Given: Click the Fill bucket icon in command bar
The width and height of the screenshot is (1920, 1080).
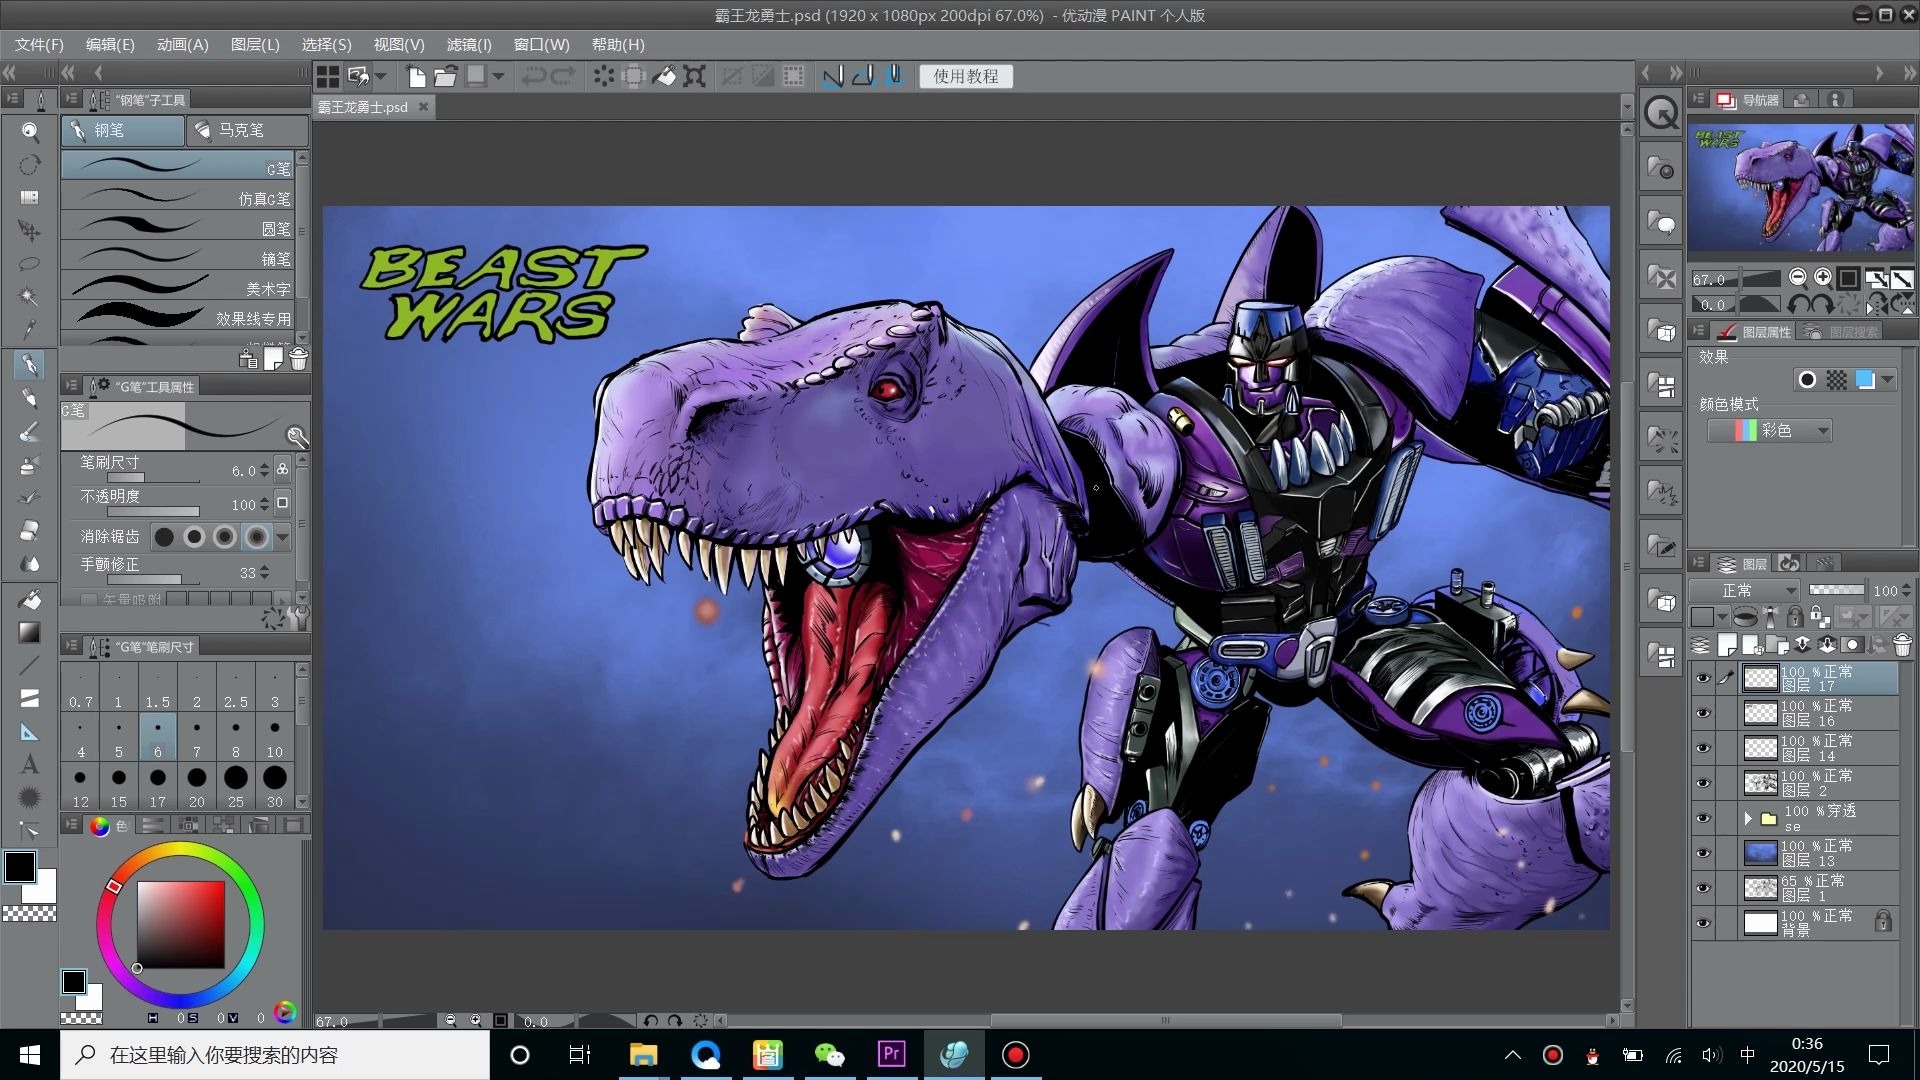Looking at the screenshot, I should (x=664, y=77).
